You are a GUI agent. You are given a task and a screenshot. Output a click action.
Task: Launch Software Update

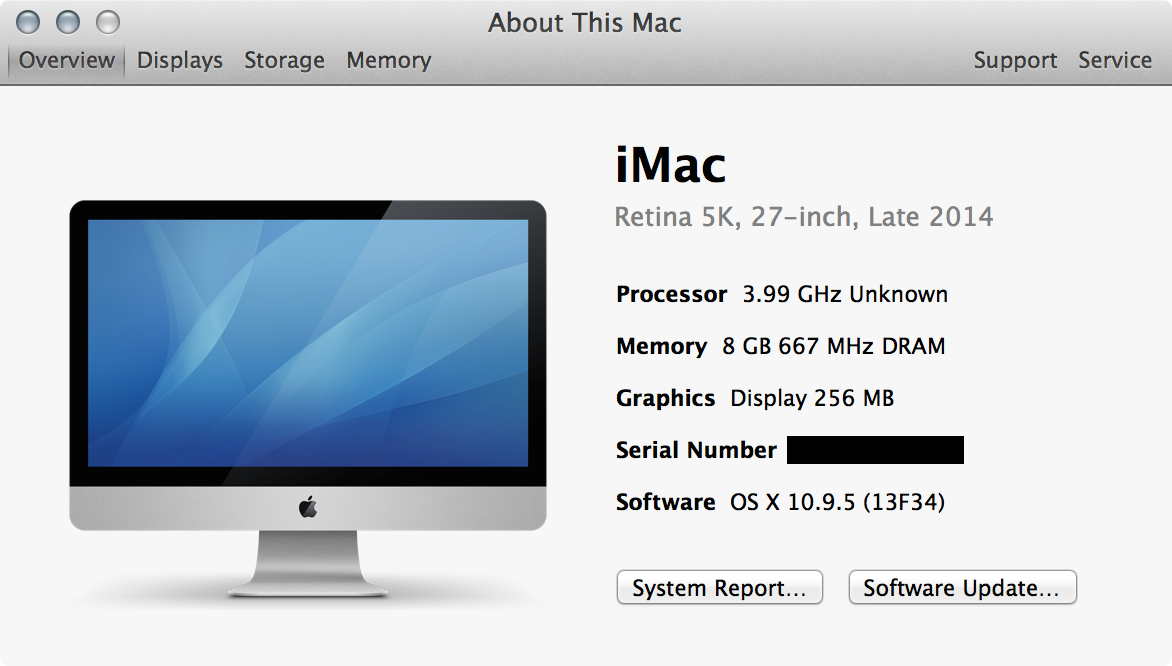click(x=963, y=588)
